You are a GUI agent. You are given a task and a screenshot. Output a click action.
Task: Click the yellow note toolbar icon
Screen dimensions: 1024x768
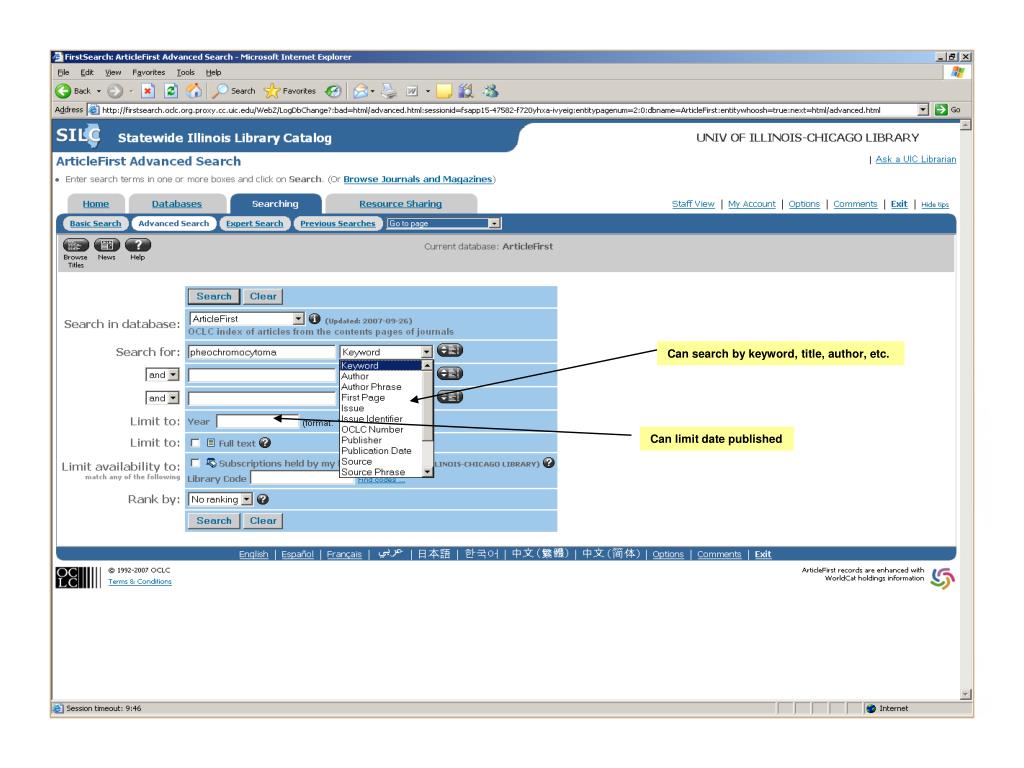(x=444, y=91)
